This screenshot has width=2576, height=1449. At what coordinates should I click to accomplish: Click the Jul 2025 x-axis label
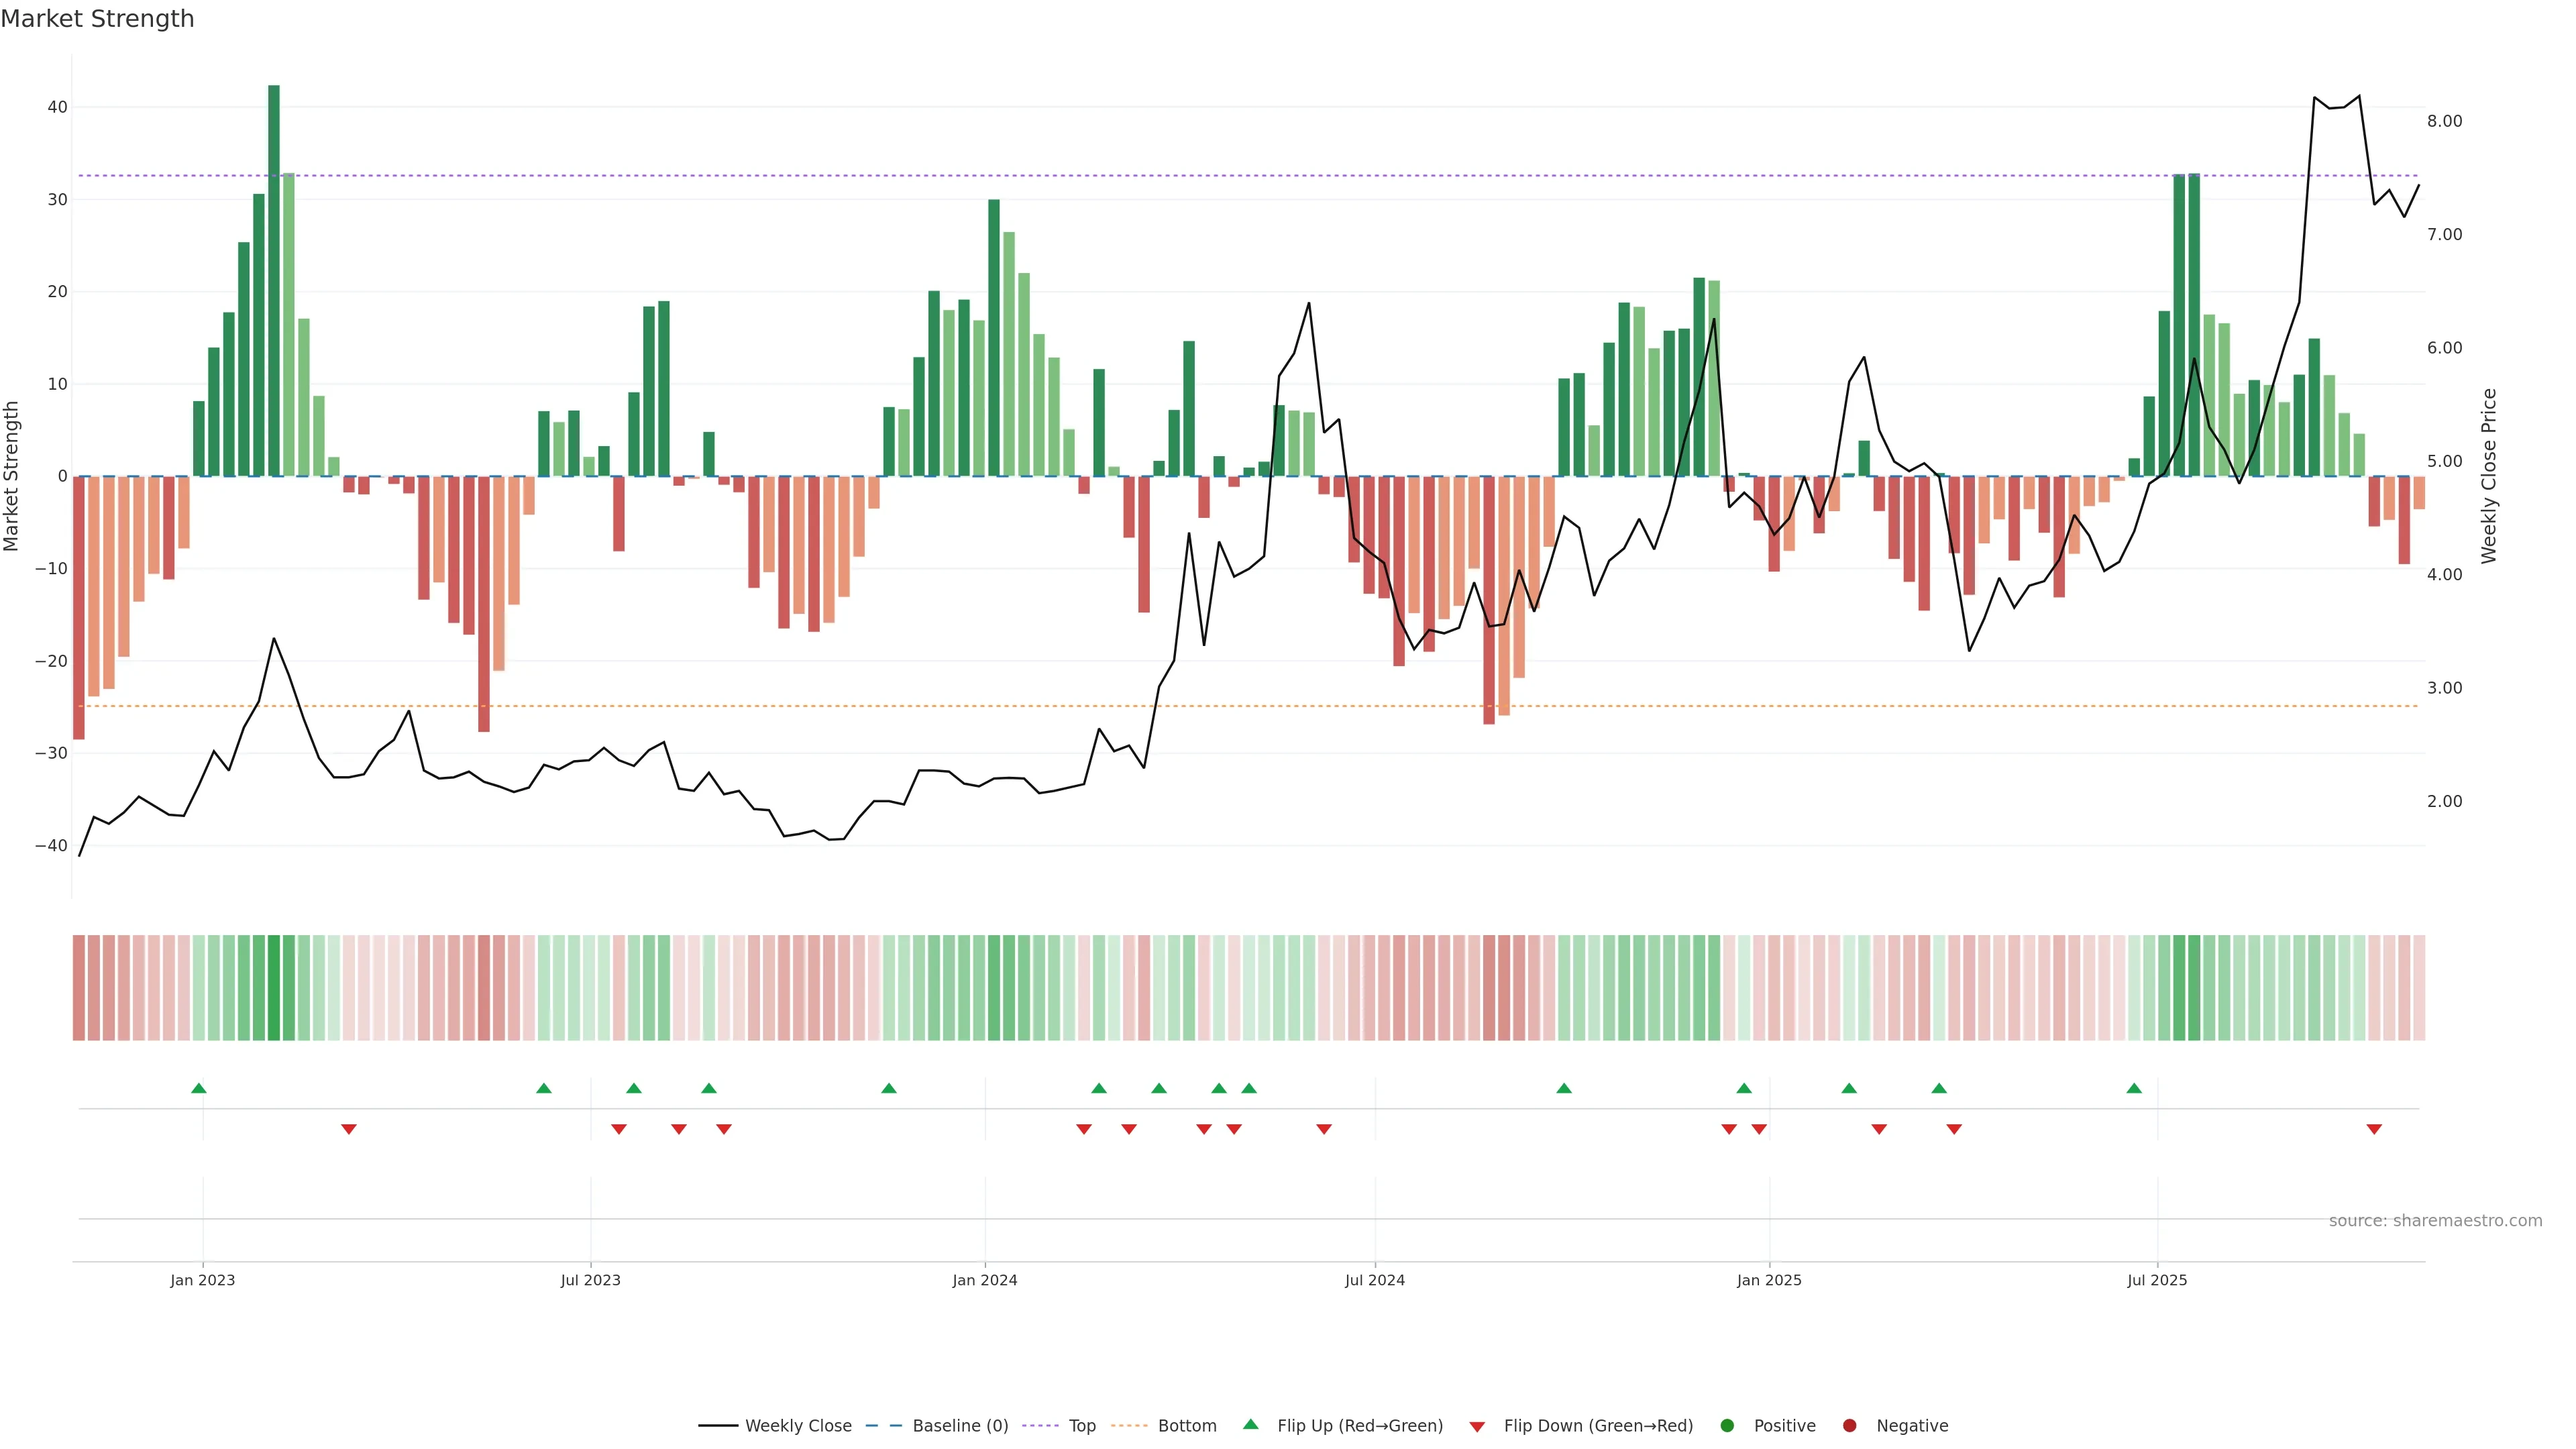[x=2157, y=1280]
